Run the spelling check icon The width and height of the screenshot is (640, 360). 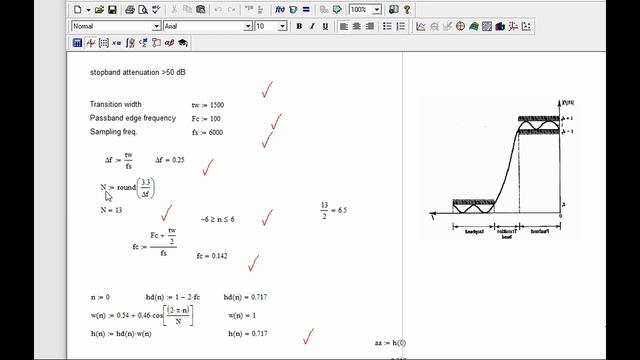tap(156, 9)
